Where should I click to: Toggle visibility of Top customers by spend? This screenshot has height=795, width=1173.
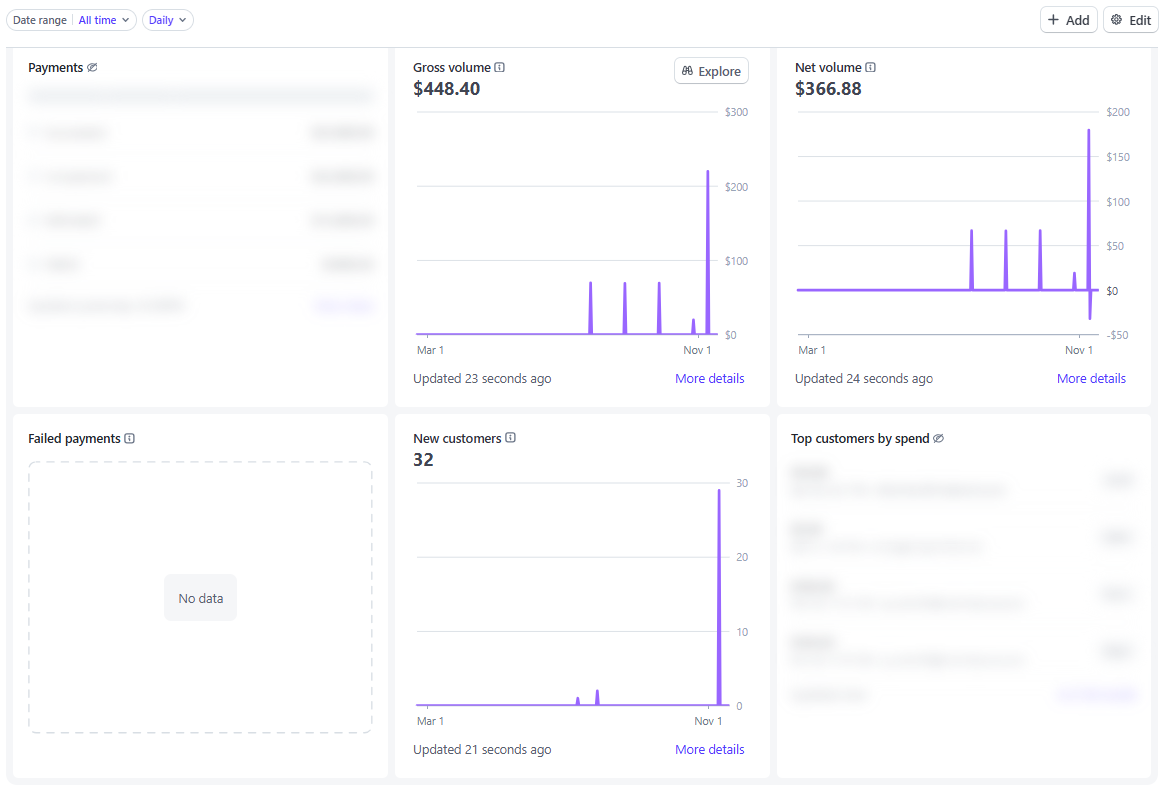point(937,438)
